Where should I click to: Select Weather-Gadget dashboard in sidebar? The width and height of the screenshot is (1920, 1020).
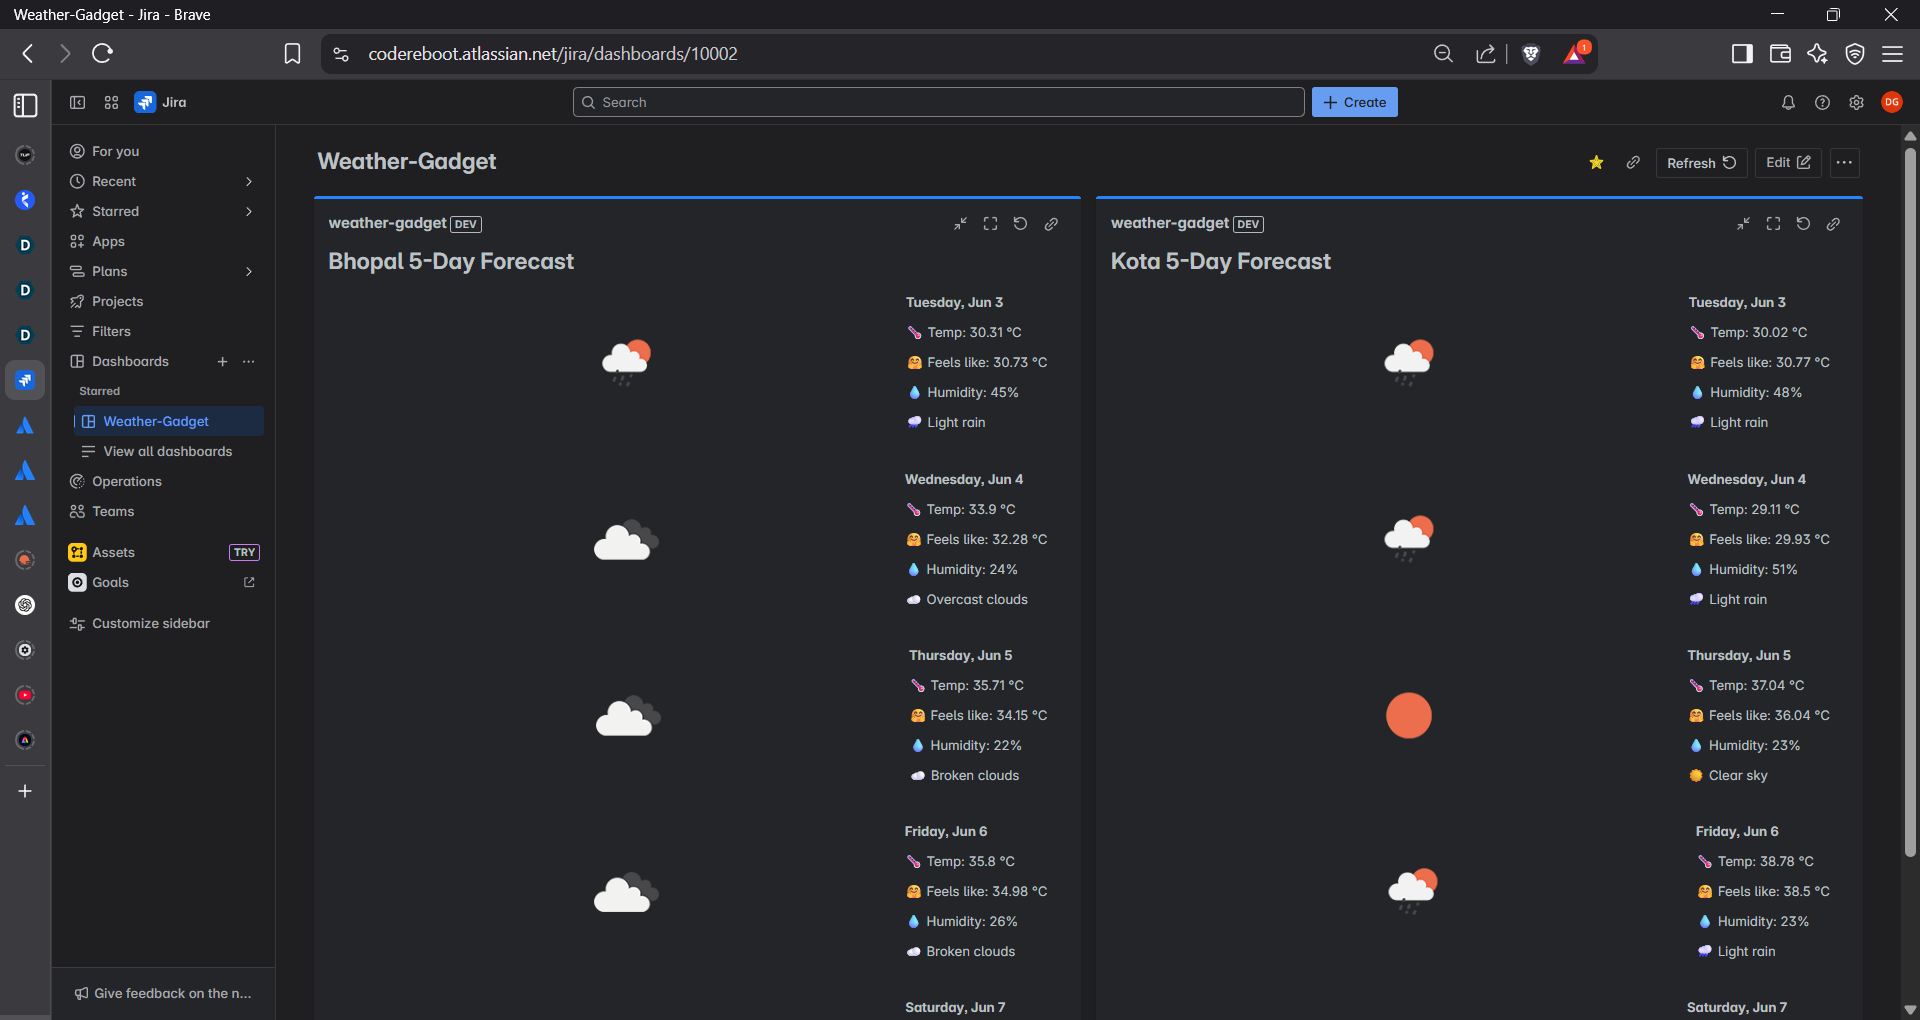click(169, 421)
